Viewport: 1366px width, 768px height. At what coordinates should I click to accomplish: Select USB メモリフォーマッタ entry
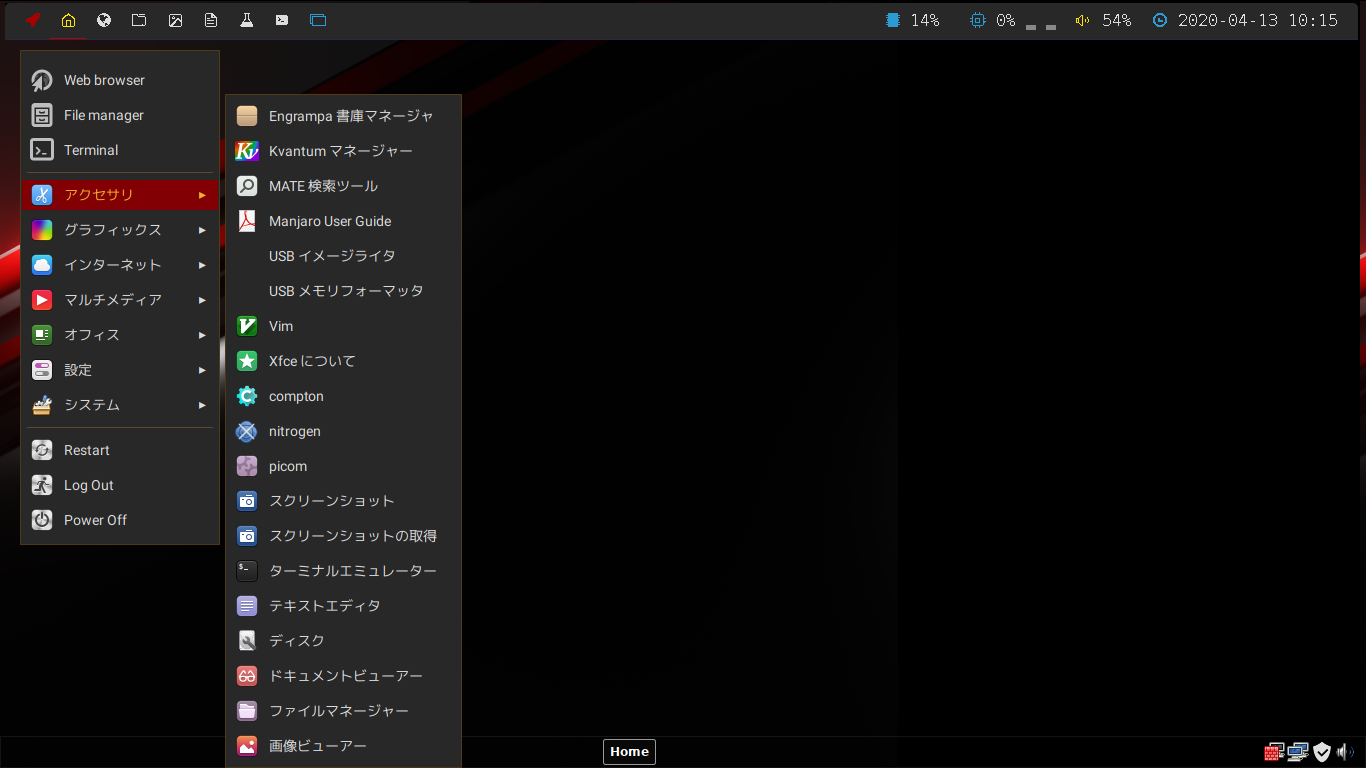coord(343,291)
